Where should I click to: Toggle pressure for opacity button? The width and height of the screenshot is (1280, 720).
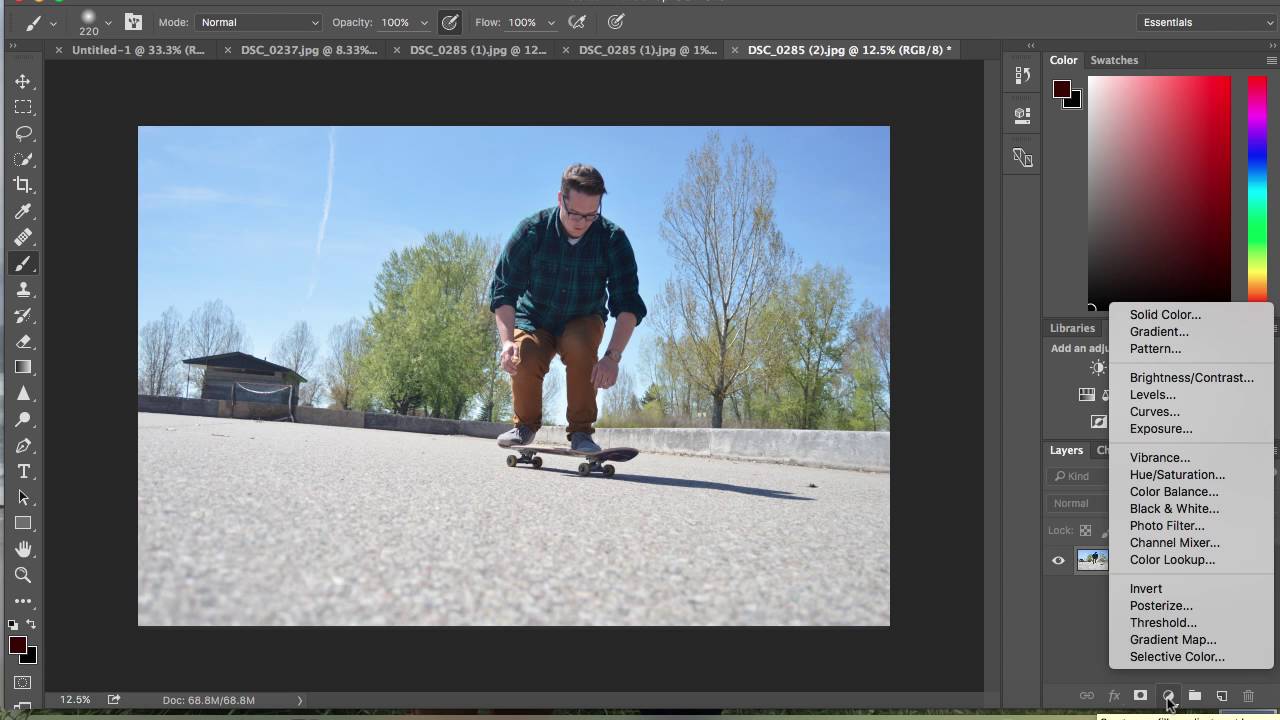click(450, 22)
